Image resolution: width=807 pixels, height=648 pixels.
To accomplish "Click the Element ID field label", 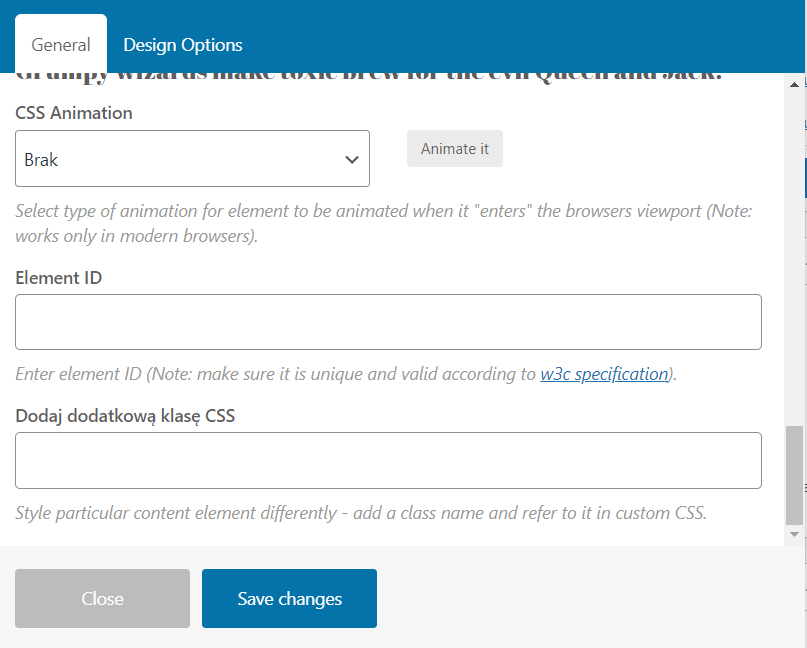I will coord(59,278).
